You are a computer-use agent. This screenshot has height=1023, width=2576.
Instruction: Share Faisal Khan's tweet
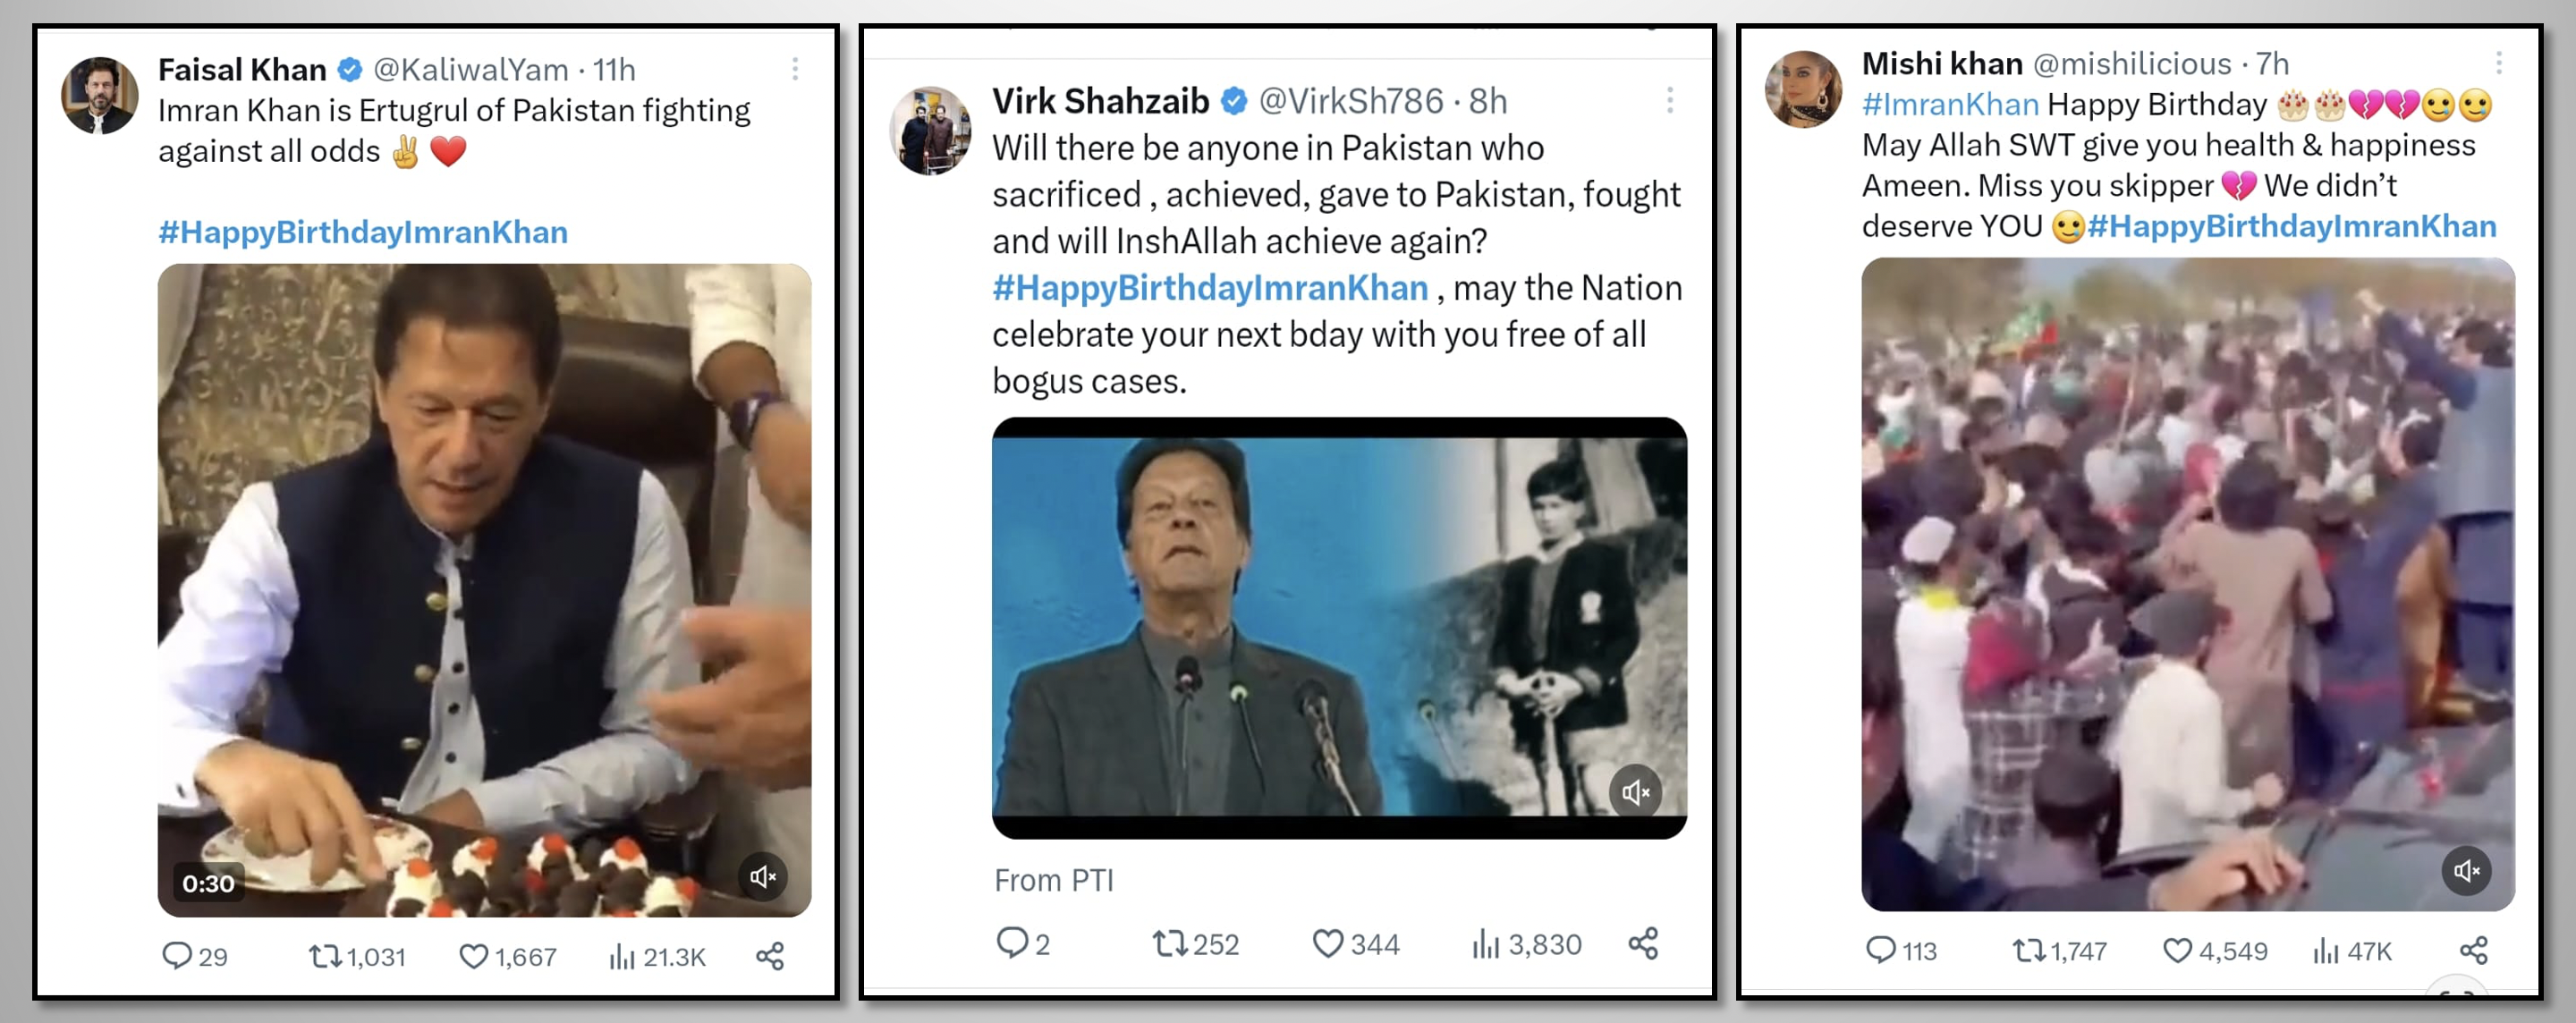click(770, 956)
